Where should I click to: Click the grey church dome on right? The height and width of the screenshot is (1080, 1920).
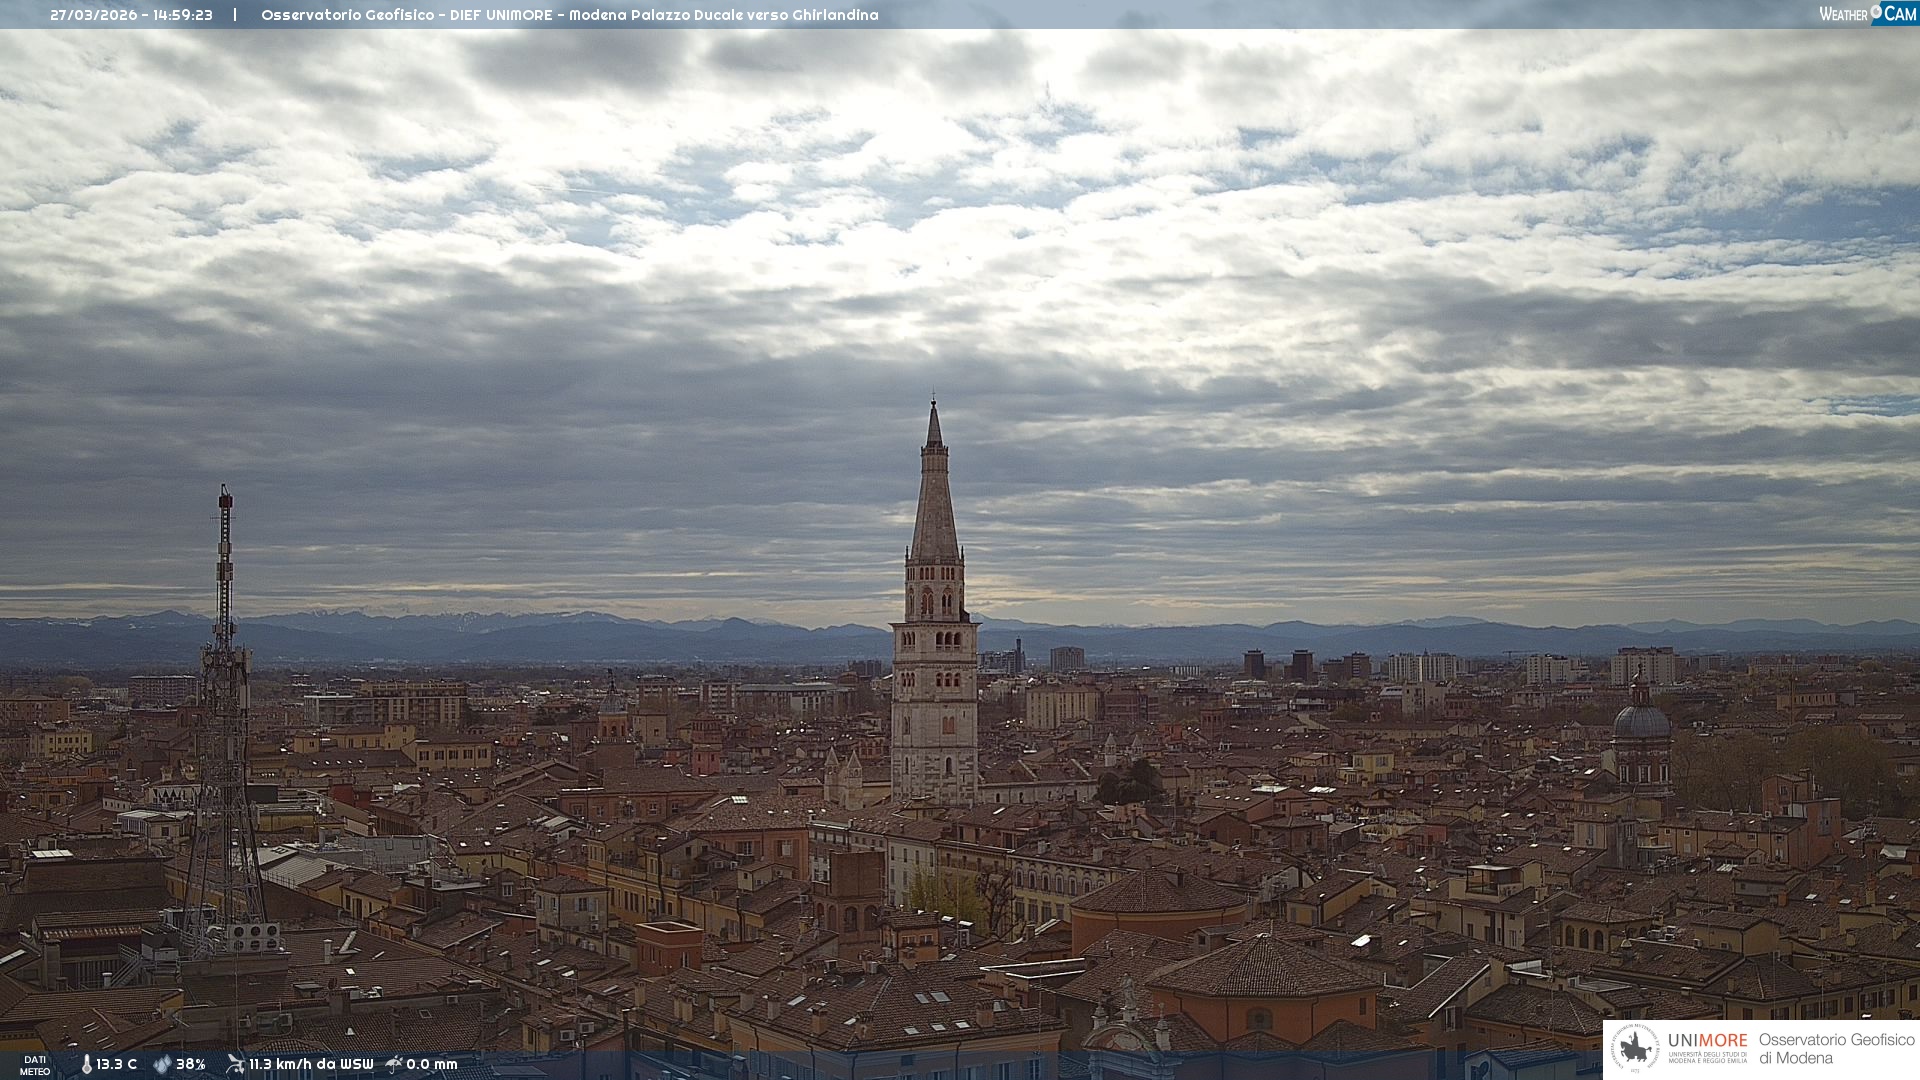1641,722
